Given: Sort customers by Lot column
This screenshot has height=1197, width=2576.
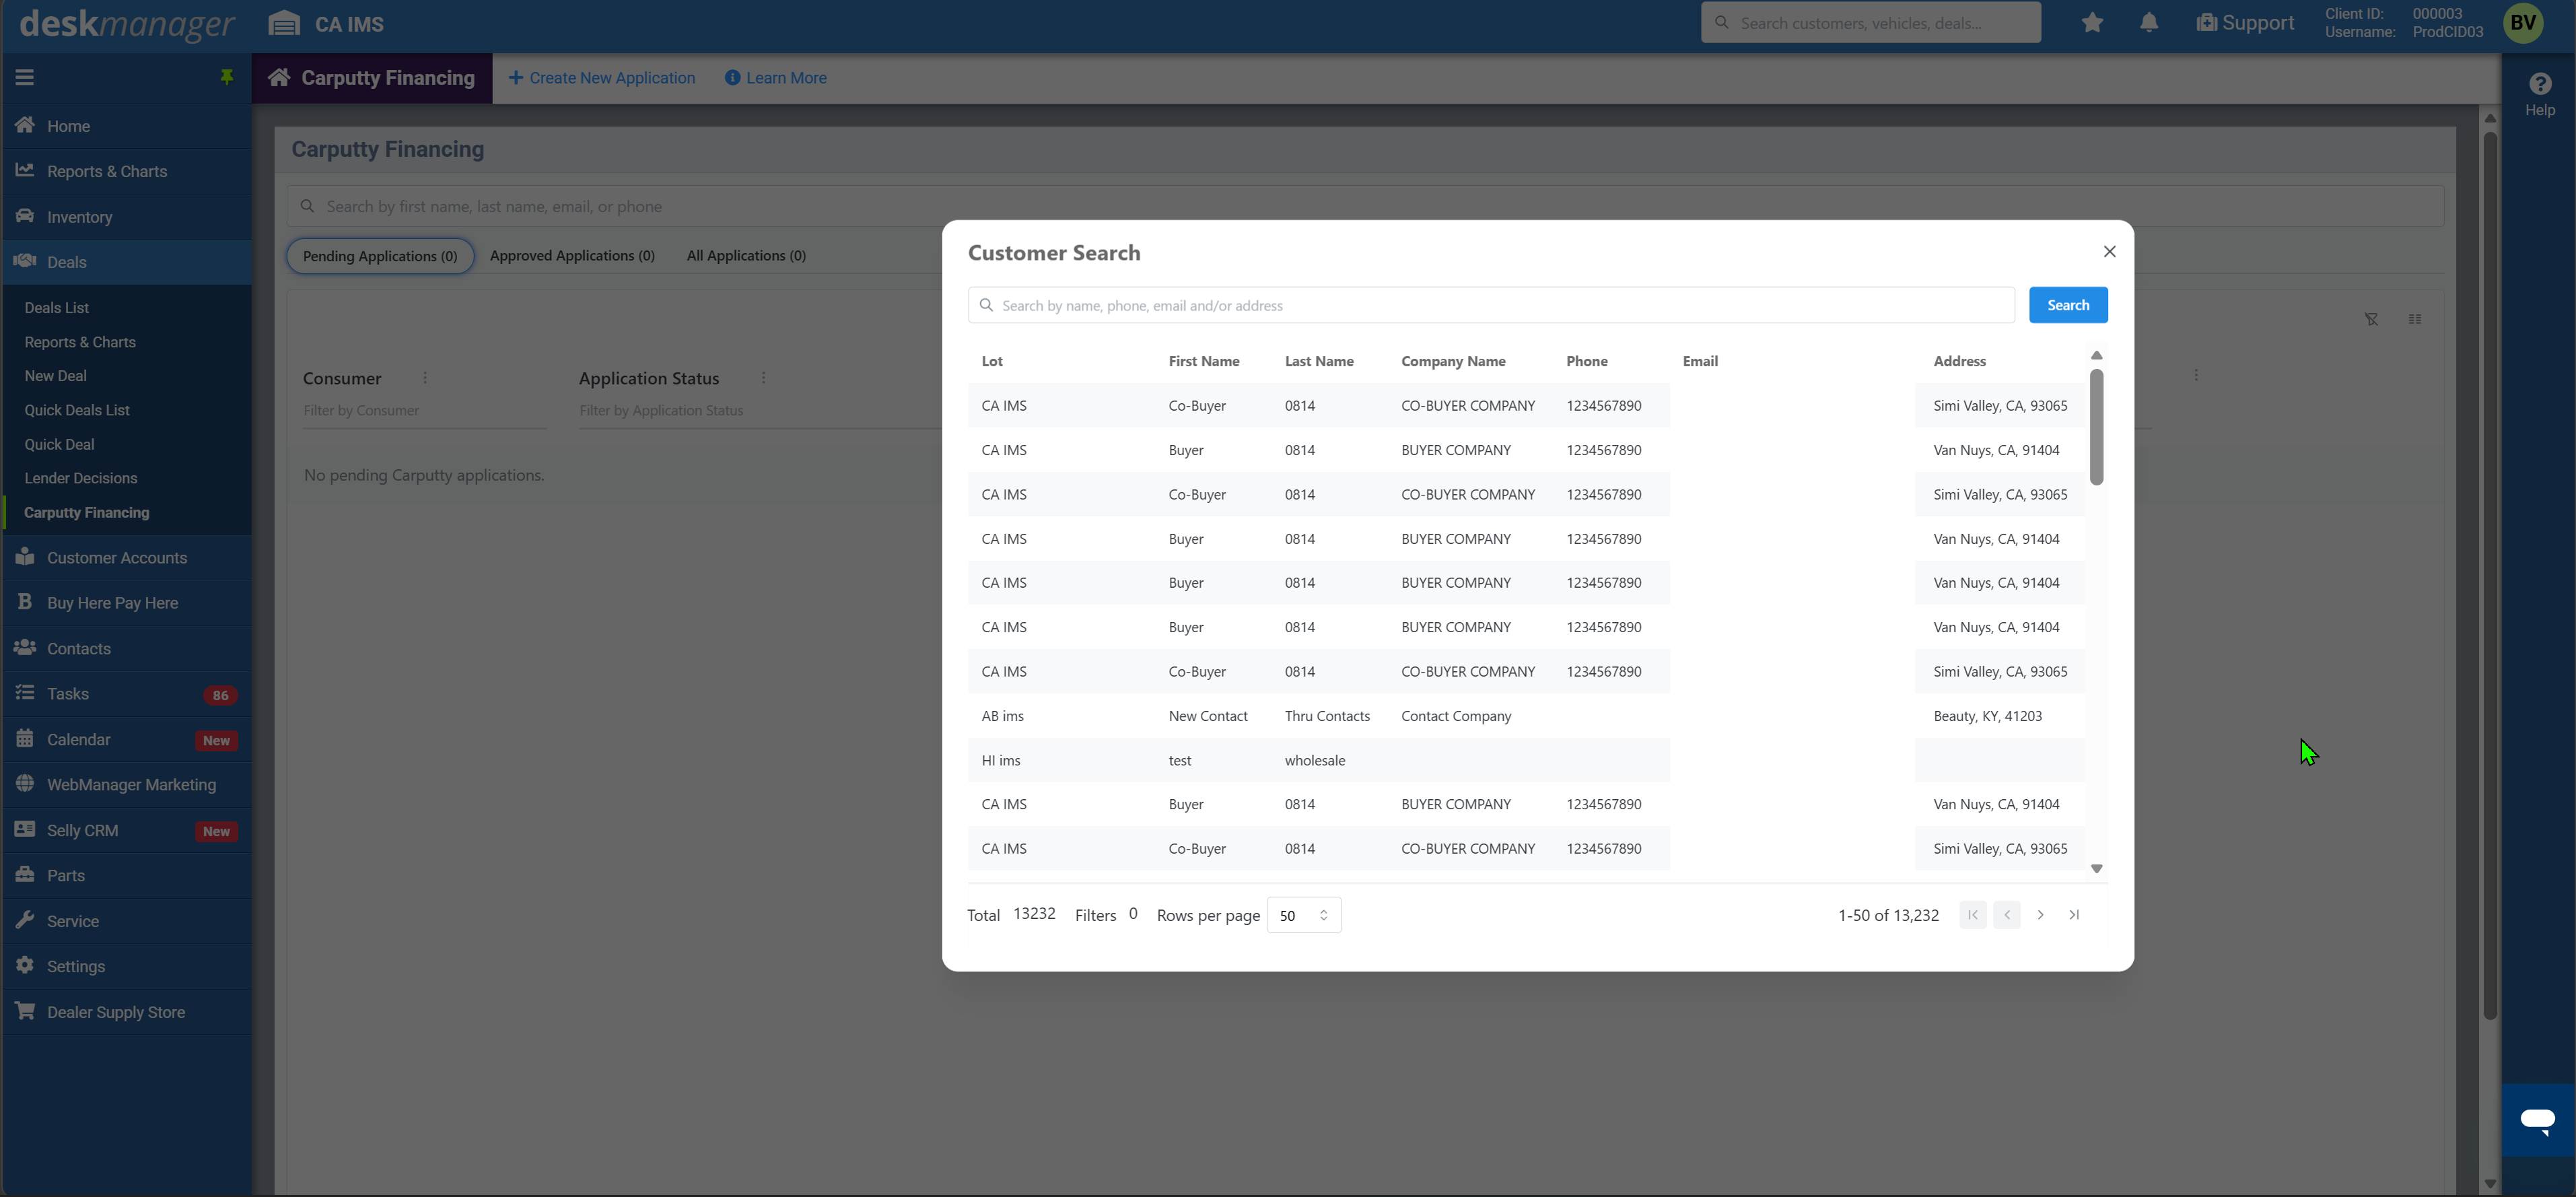Looking at the screenshot, I should [x=992, y=361].
